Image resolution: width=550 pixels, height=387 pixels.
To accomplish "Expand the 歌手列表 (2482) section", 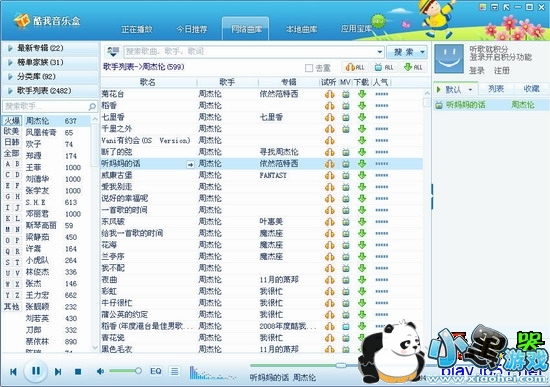I will point(50,91).
